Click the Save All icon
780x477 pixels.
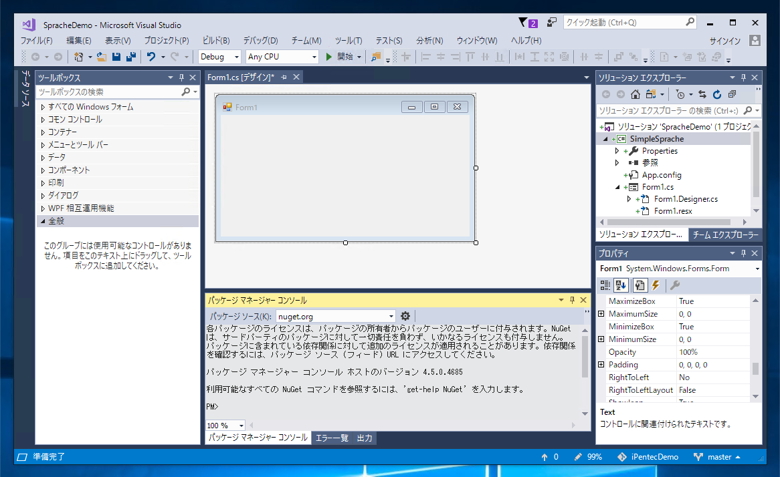pos(131,57)
